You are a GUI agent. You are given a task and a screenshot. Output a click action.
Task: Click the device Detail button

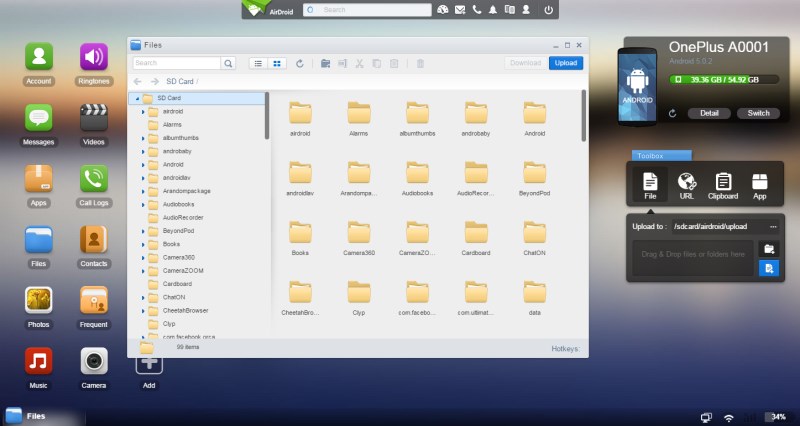pyautogui.click(x=709, y=113)
